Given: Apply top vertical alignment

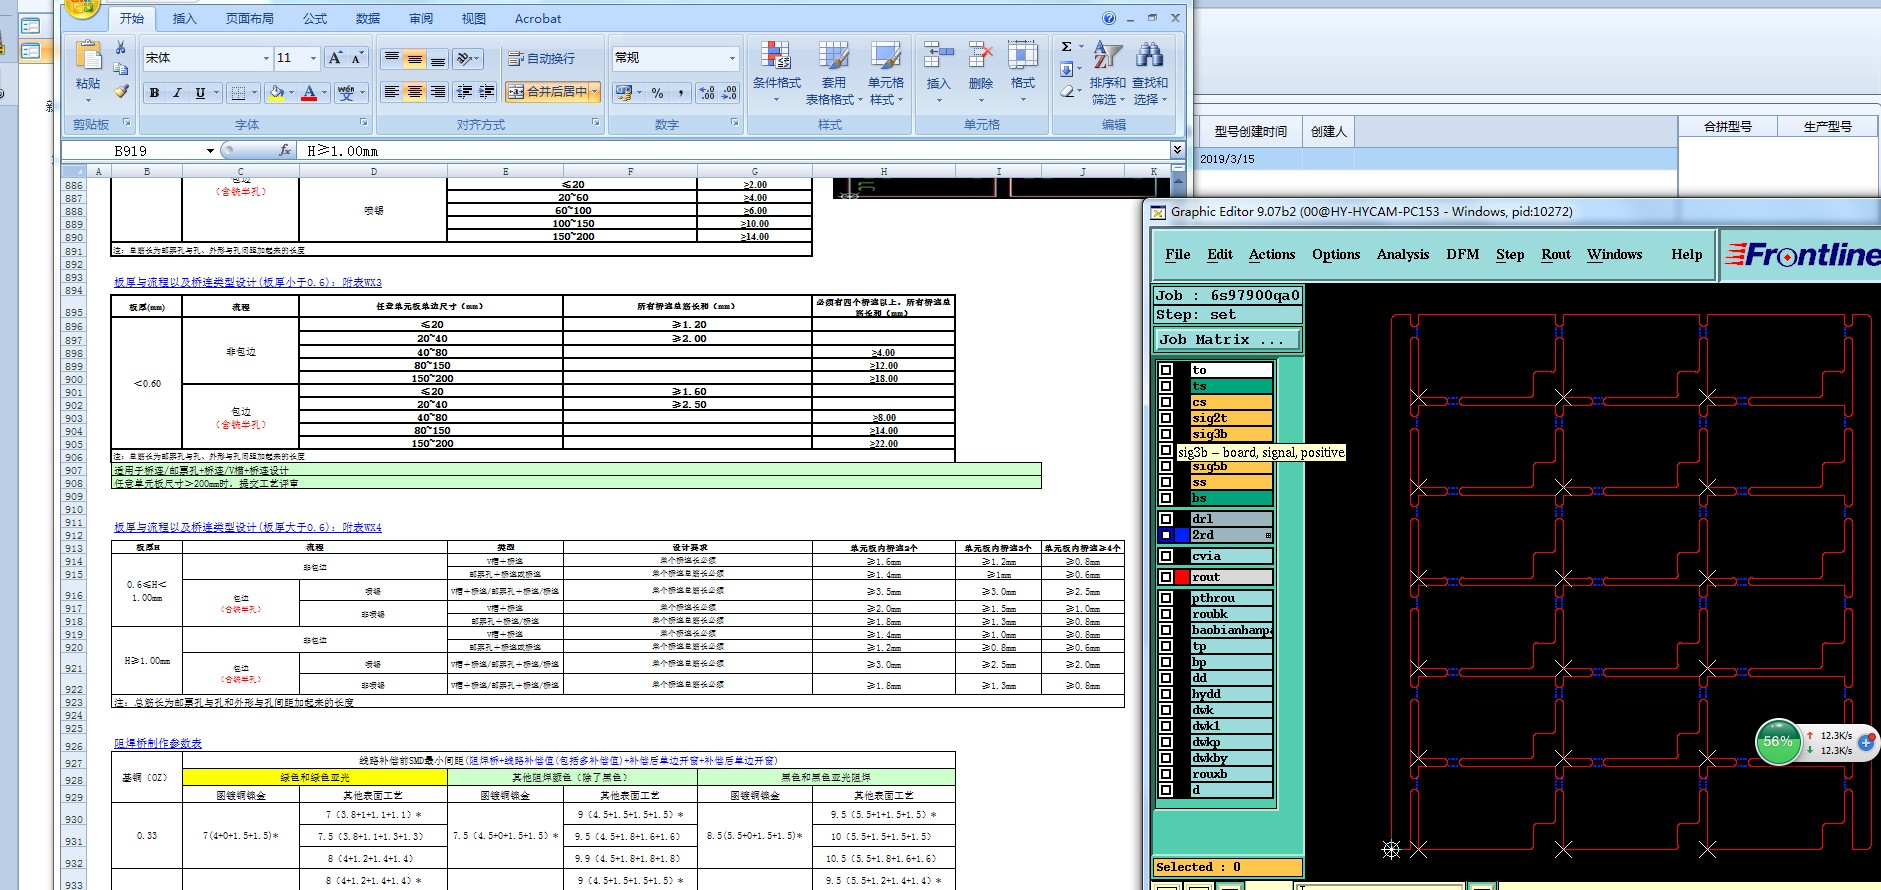Looking at the screenshot, I should [x=392, y=58].
